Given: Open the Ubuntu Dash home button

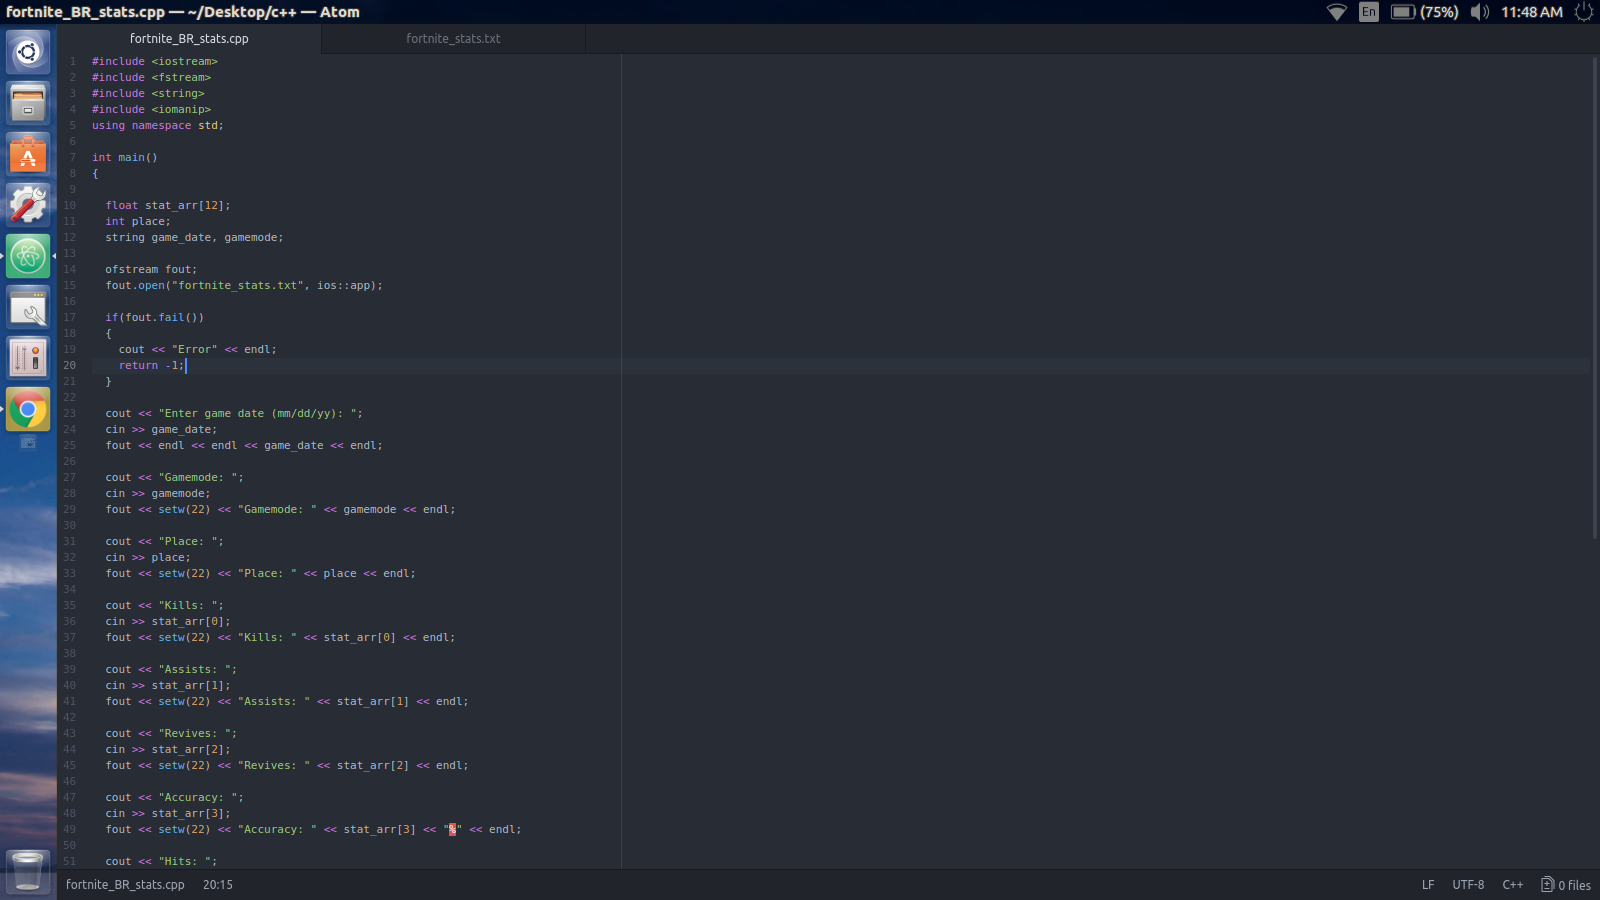Looking at the screenshot, I should point(28,52).
